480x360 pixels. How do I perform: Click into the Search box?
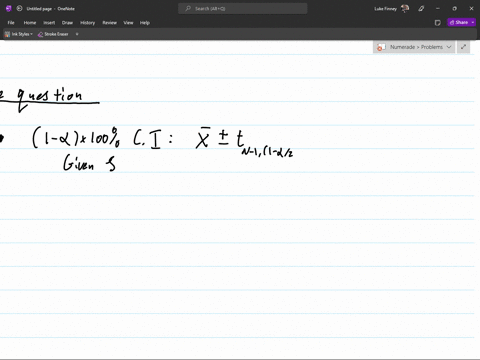[243, 9]
